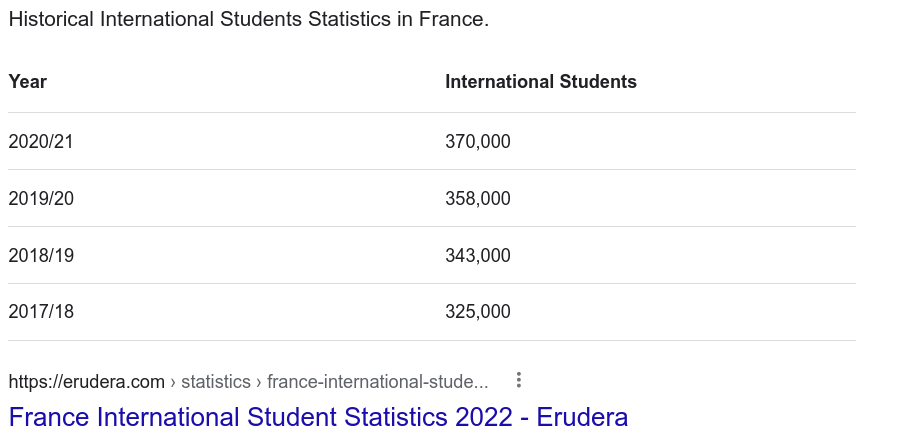Screen dimensions: 916x447
Task: Select the International Students column header
Action: click(541, 82)
